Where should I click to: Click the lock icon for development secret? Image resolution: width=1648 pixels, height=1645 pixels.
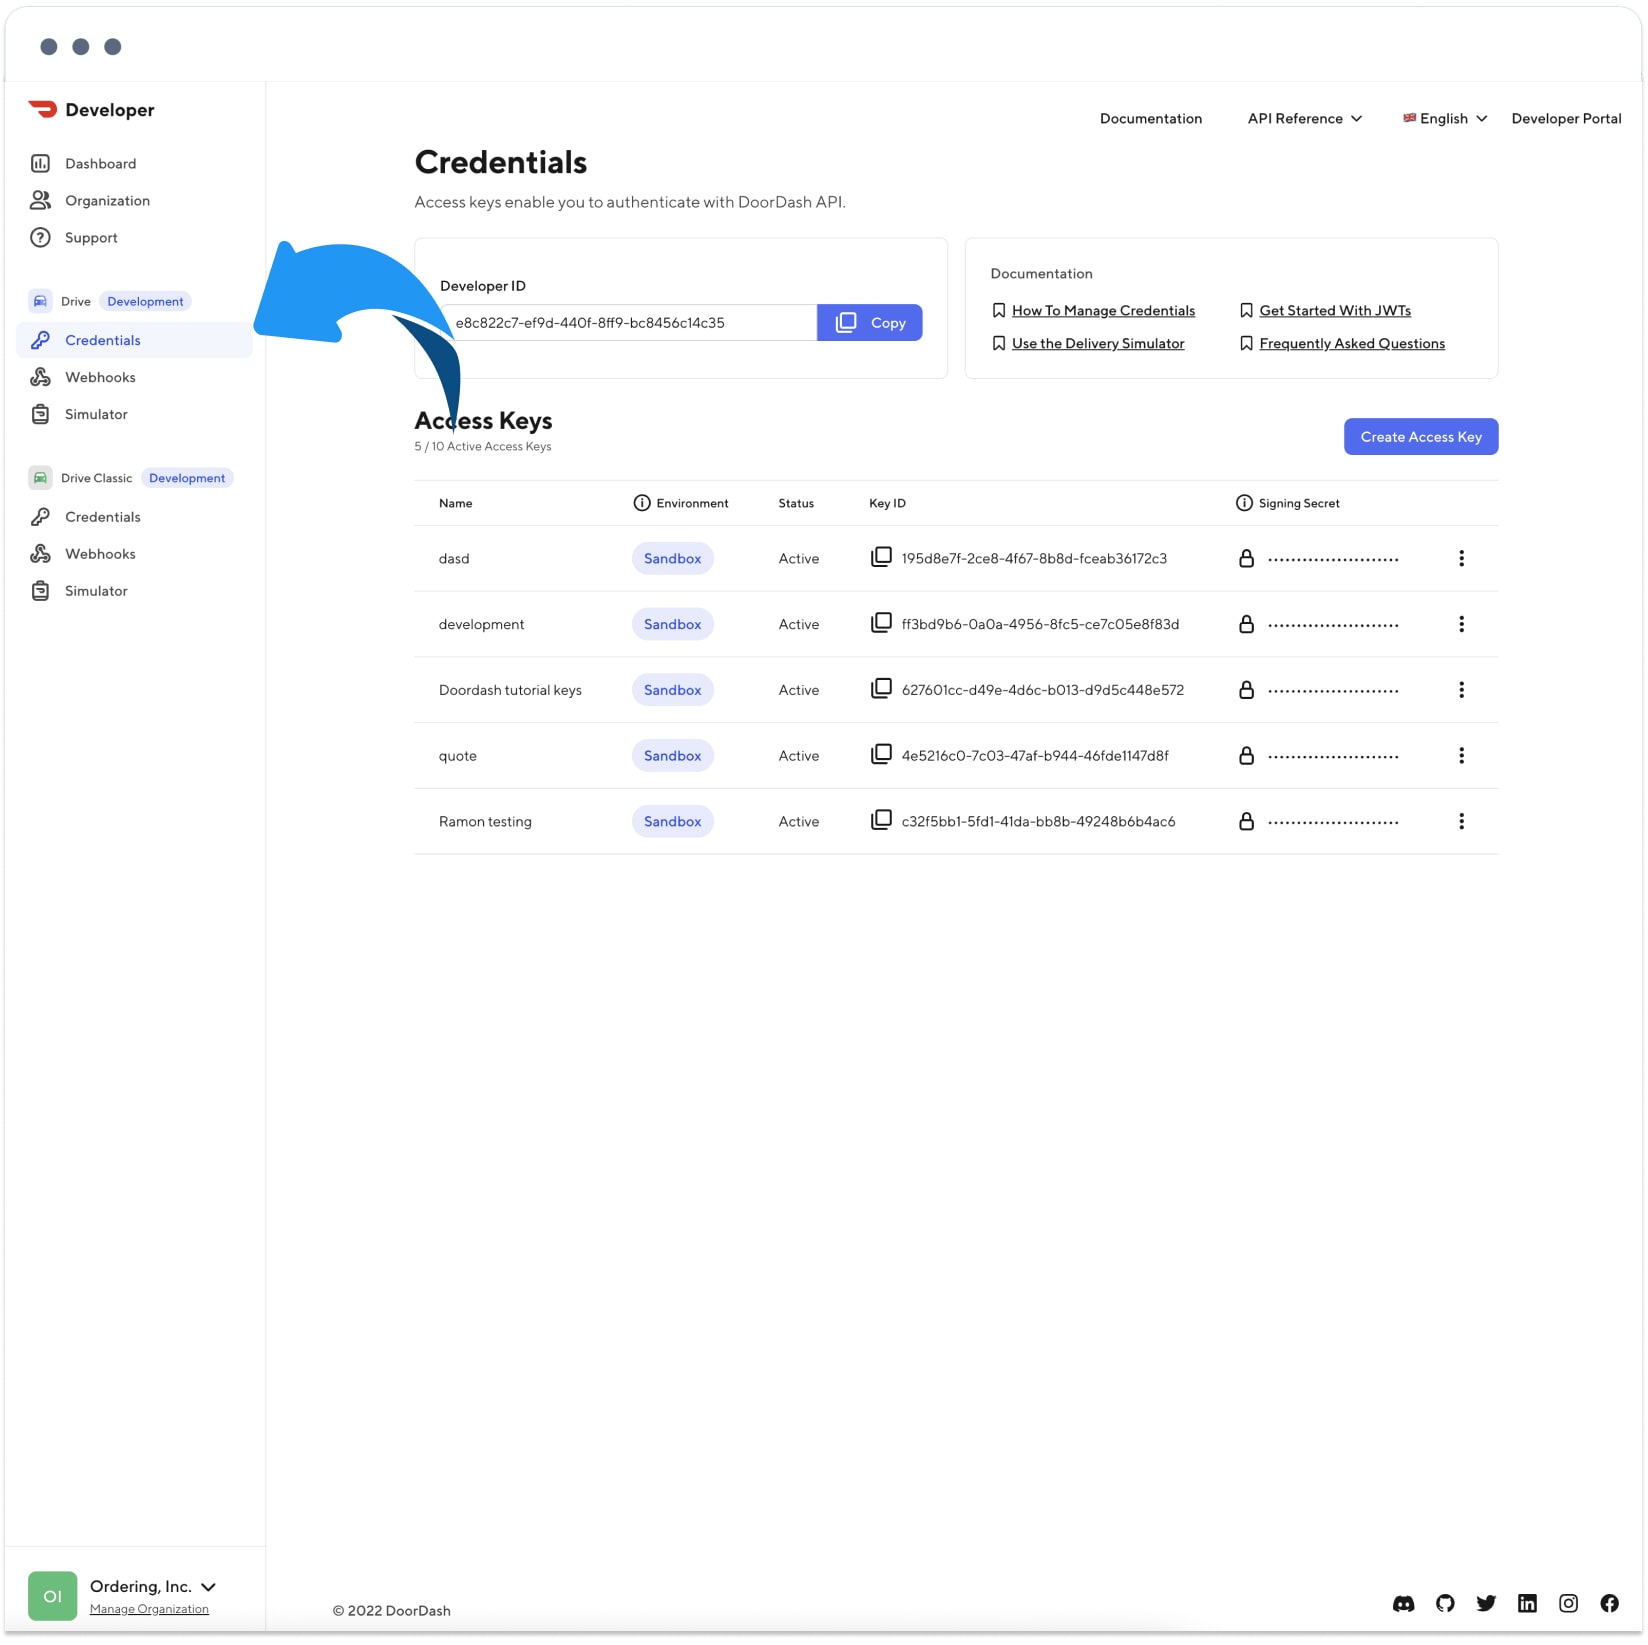pyautogui.click(x=1246, y=624)
